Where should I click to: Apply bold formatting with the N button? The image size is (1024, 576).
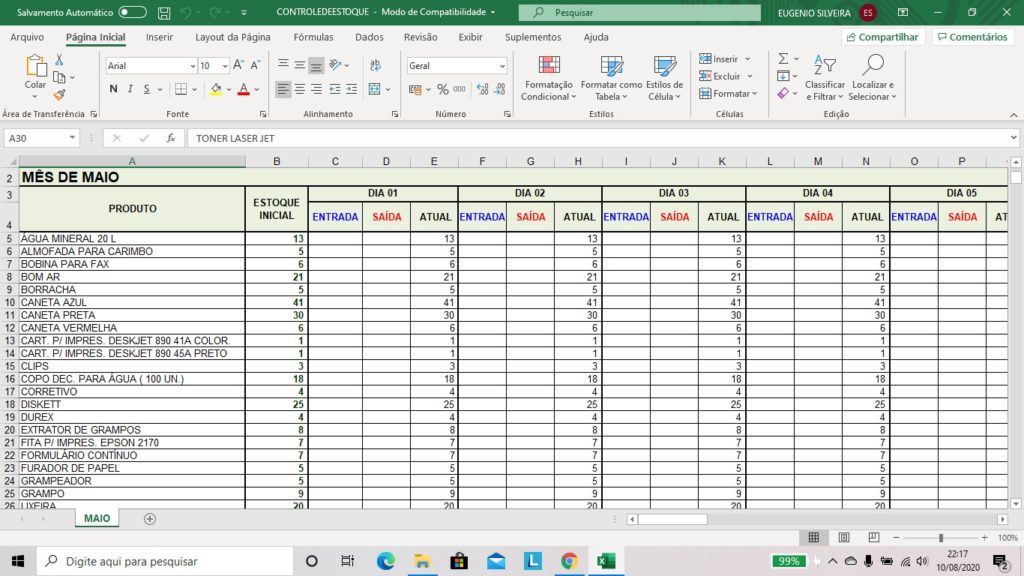tap(114, 89)
